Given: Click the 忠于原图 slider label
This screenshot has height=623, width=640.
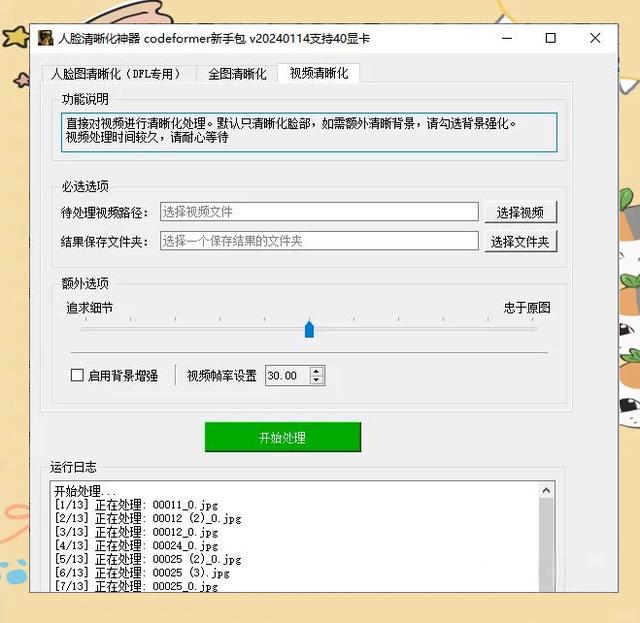Looking at the screenshot, I should pyautogui.click(x=527, y=307).
